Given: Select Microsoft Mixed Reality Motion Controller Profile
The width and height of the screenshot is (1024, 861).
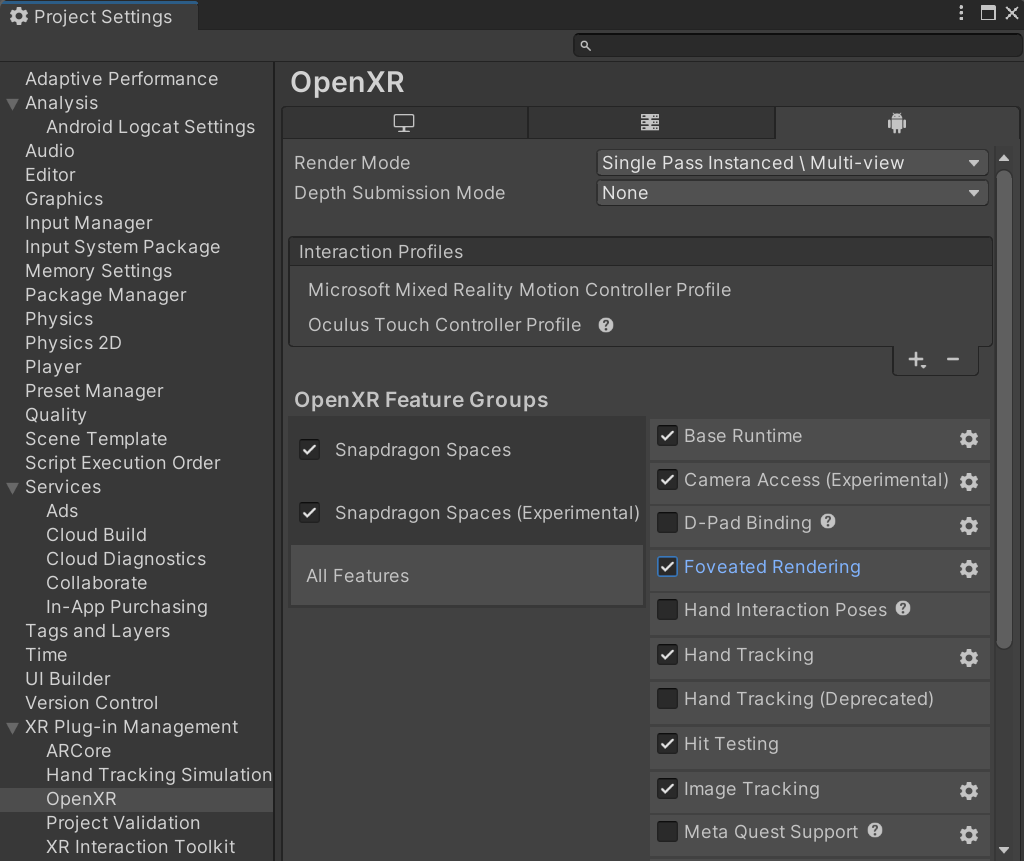Looking at the screenshot, I should click(x=519, y=289).
